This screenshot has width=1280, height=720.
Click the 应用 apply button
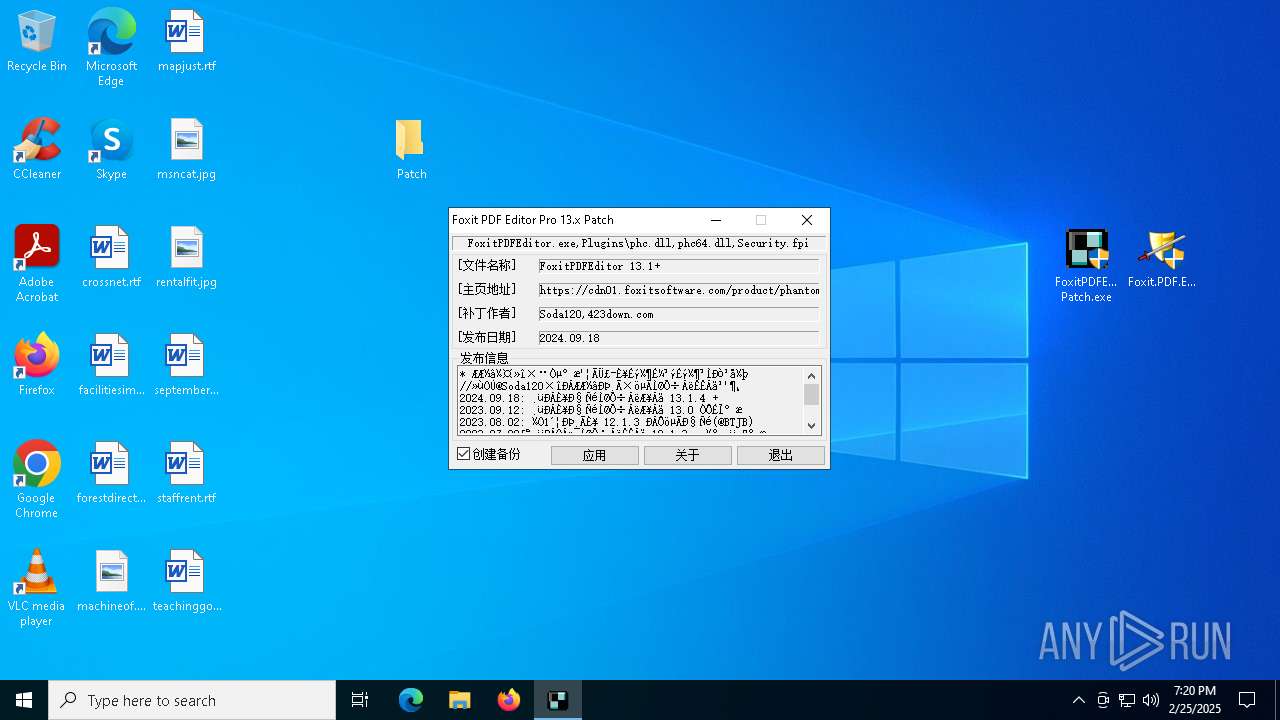pyautogui.click(x=595, y=455)
